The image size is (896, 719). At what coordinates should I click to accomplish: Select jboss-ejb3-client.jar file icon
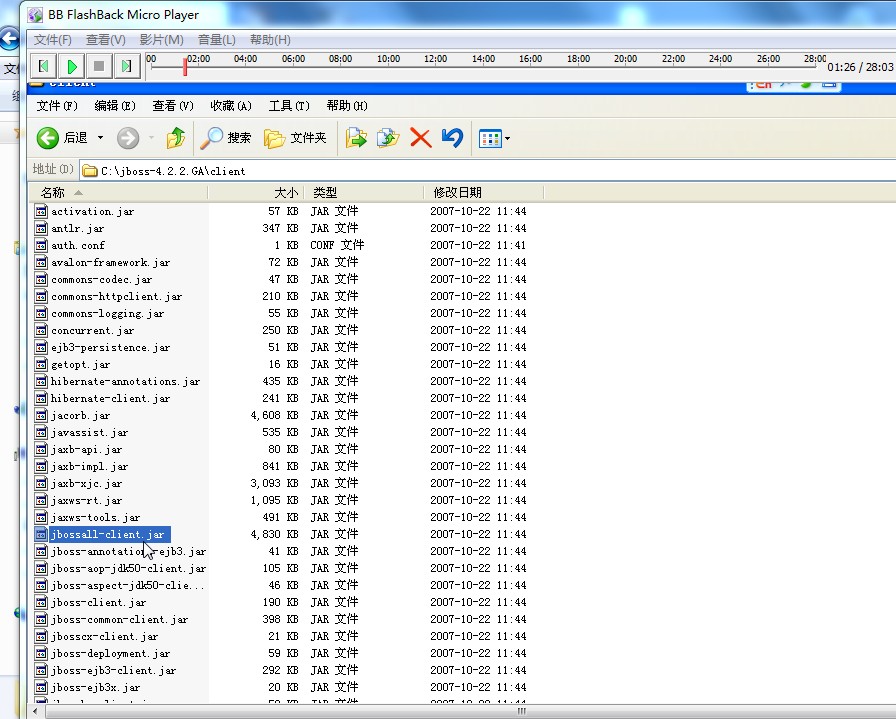point(41,670)
